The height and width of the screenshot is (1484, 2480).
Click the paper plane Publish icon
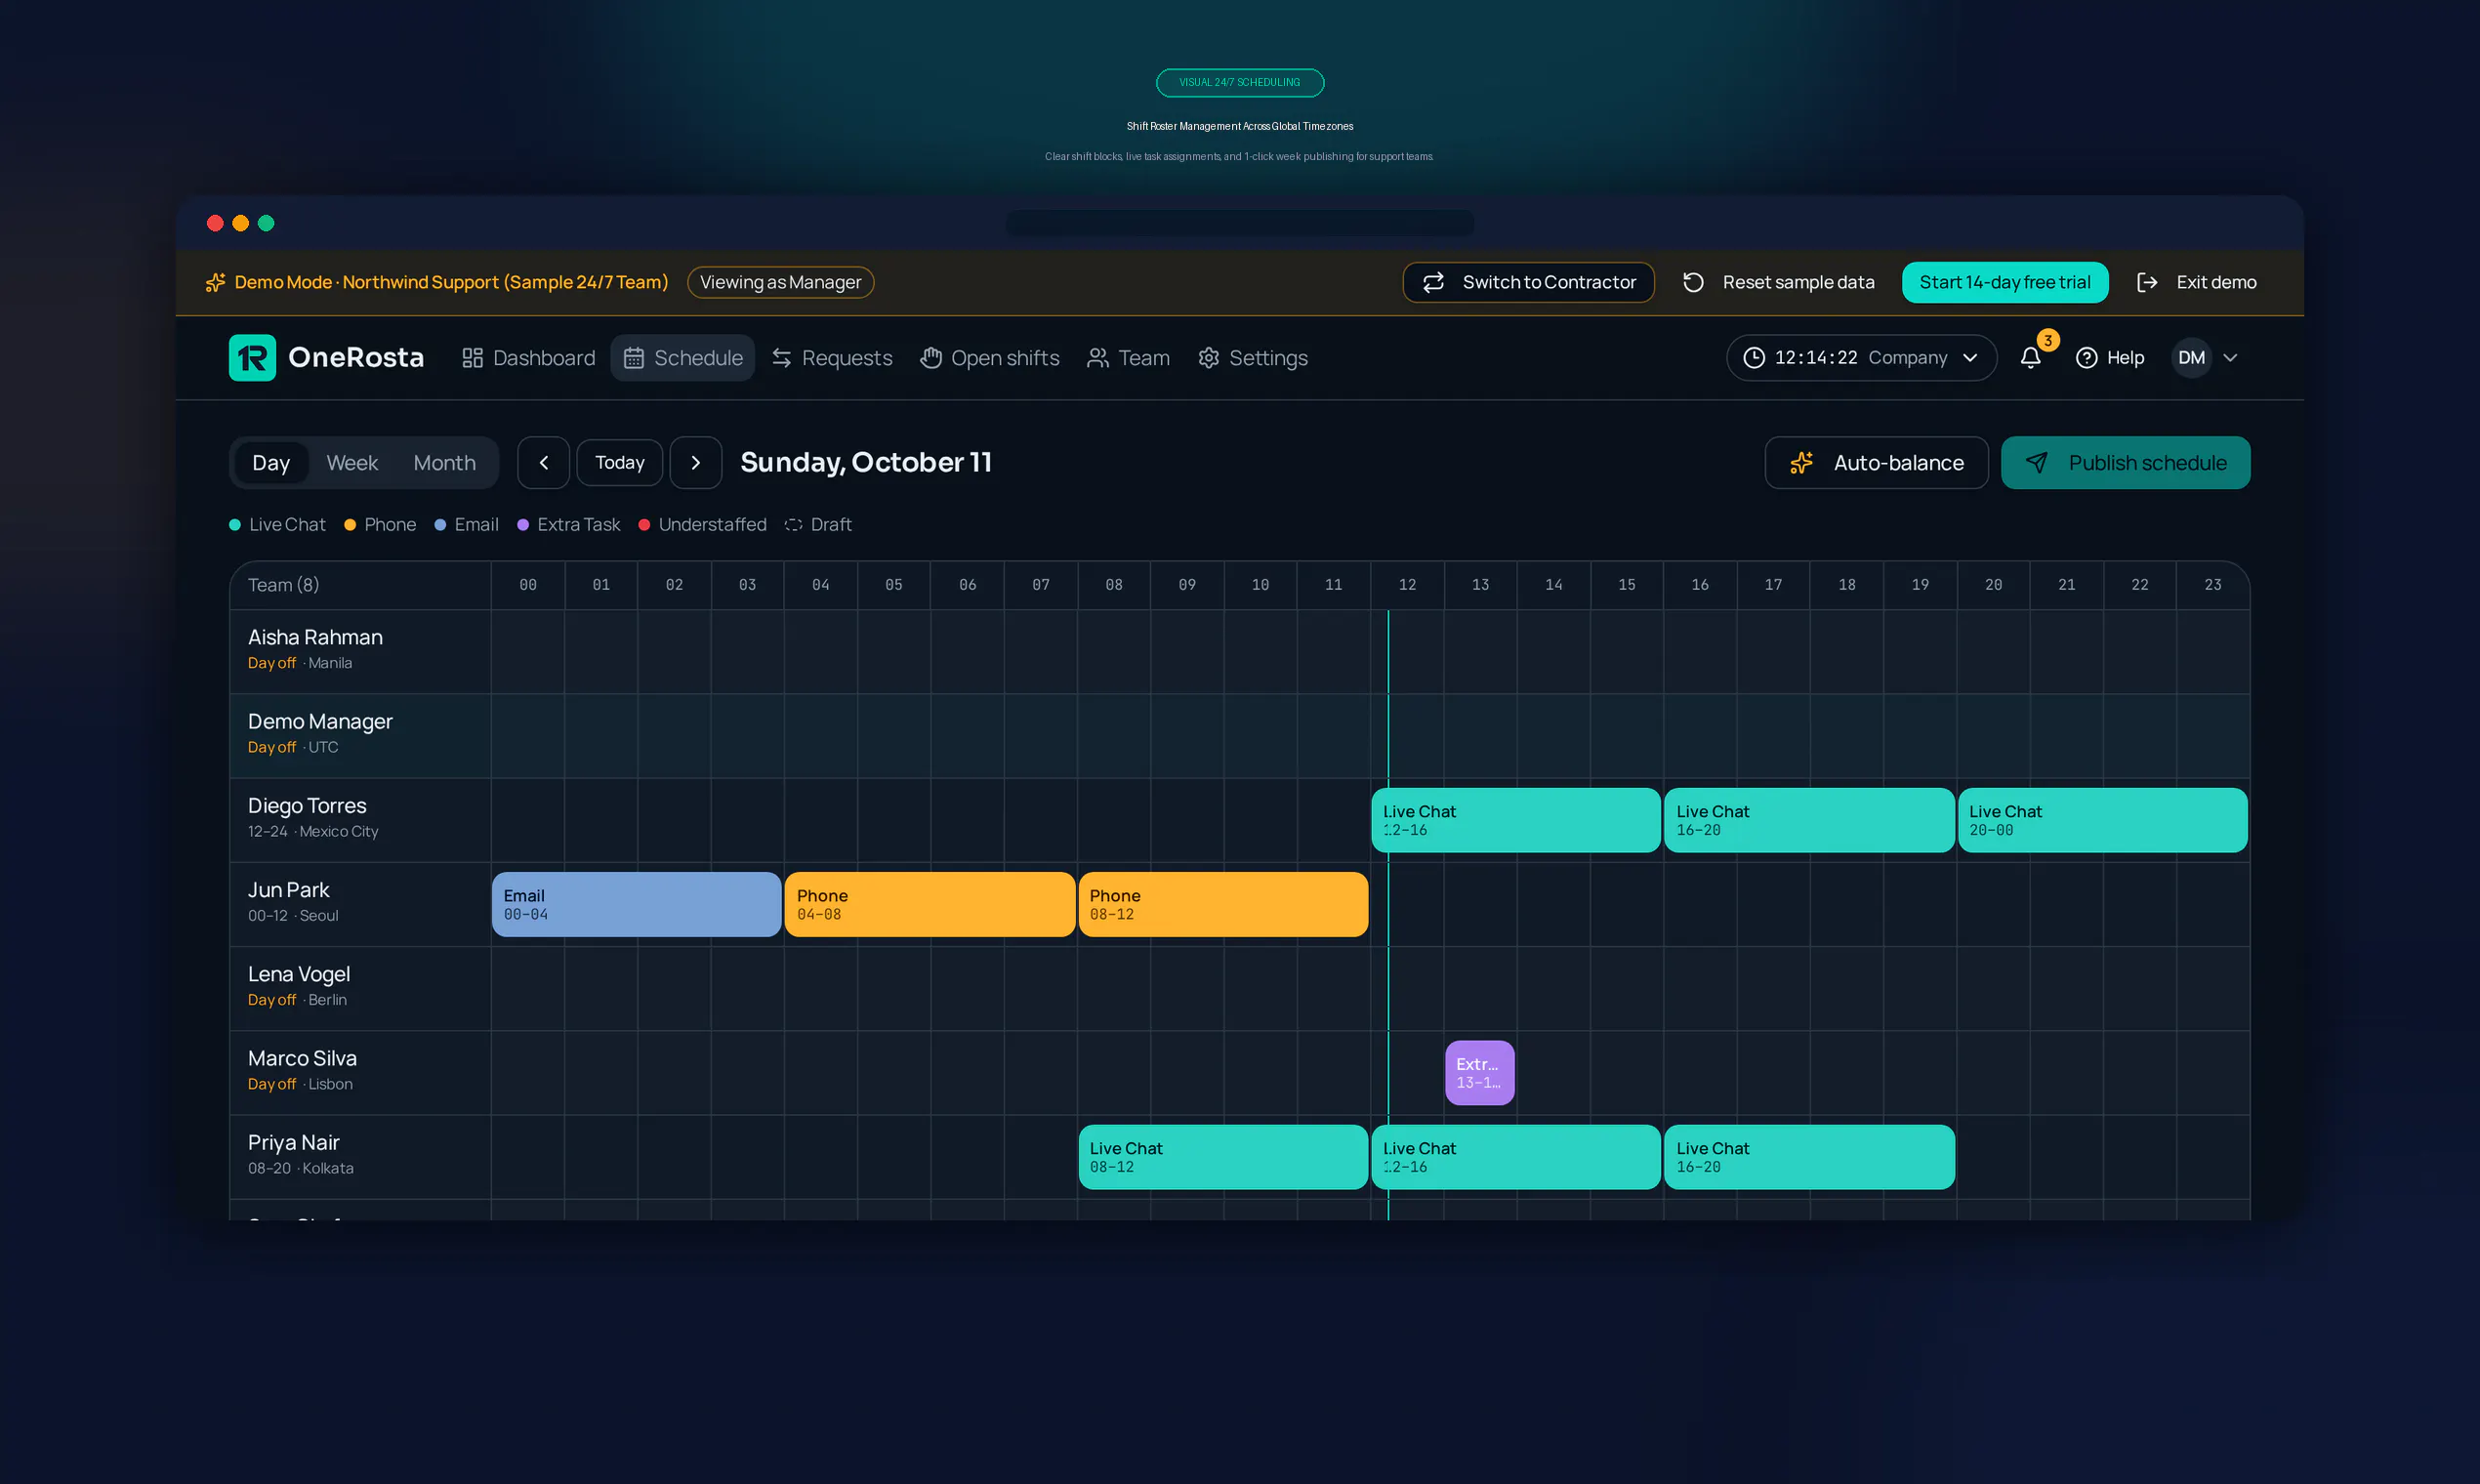click(x=2036, y=462)
